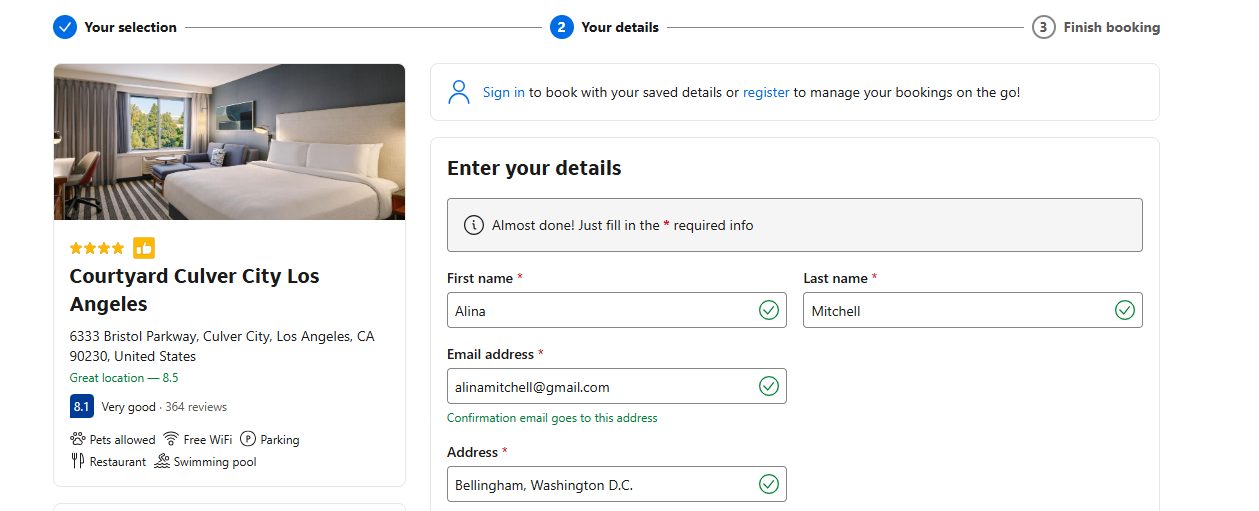Click the Email address input field
This screenshot has height=511, width=1259.
617,386
